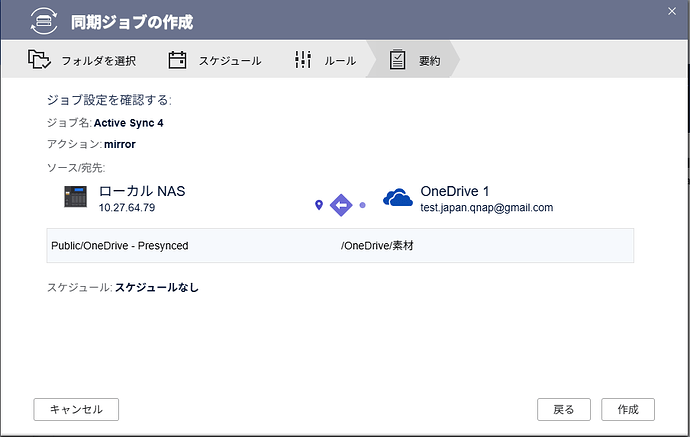This screenshot has width=690, height=437.
Task: Click the OneDrive cloud icon
Action: tap(398, 198)
